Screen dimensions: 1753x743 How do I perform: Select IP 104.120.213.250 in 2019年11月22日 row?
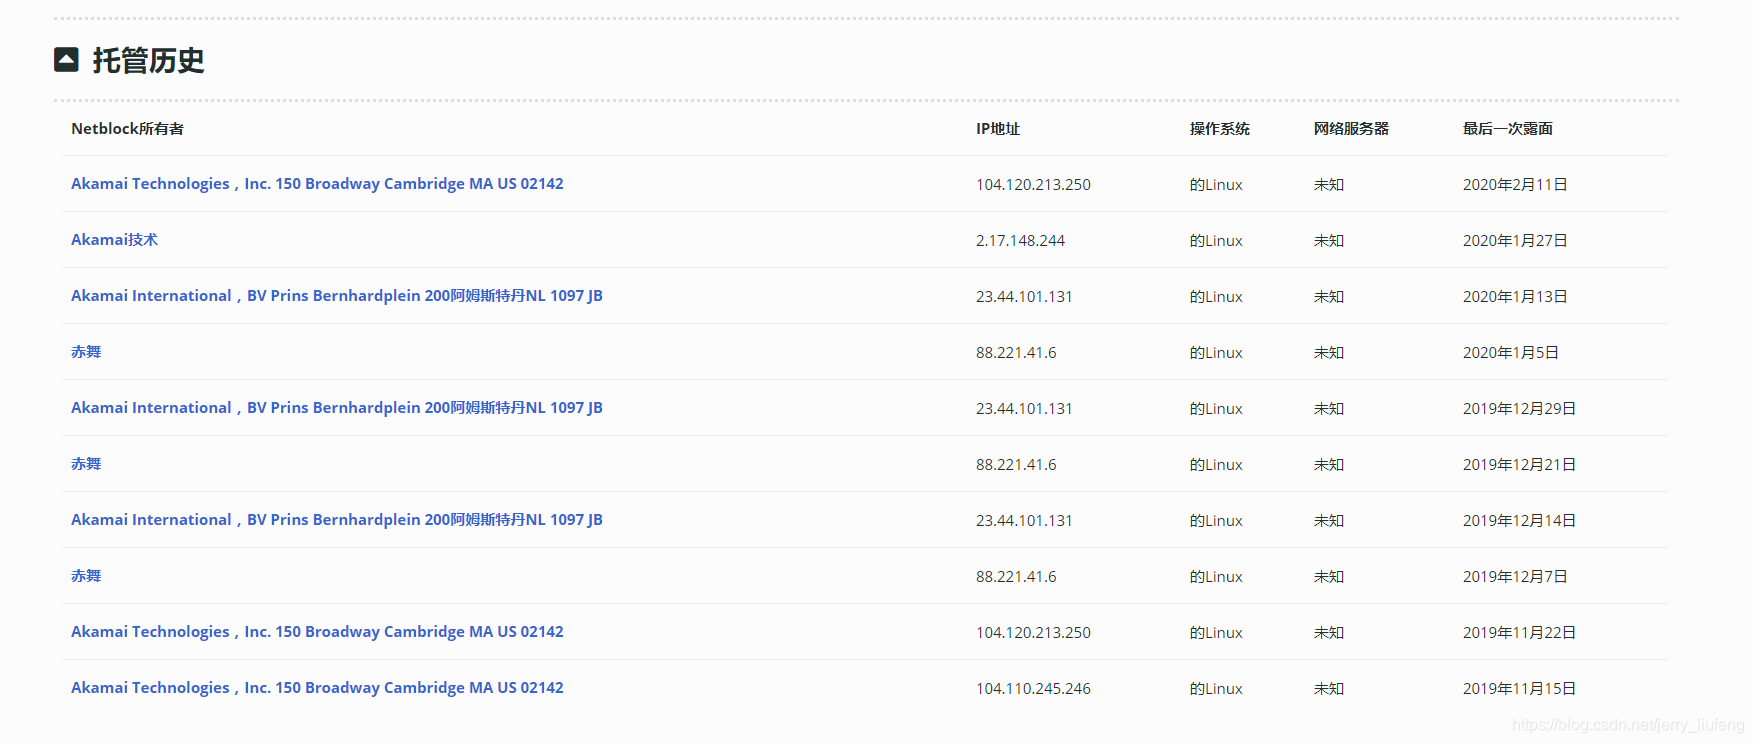(1033, 633)
